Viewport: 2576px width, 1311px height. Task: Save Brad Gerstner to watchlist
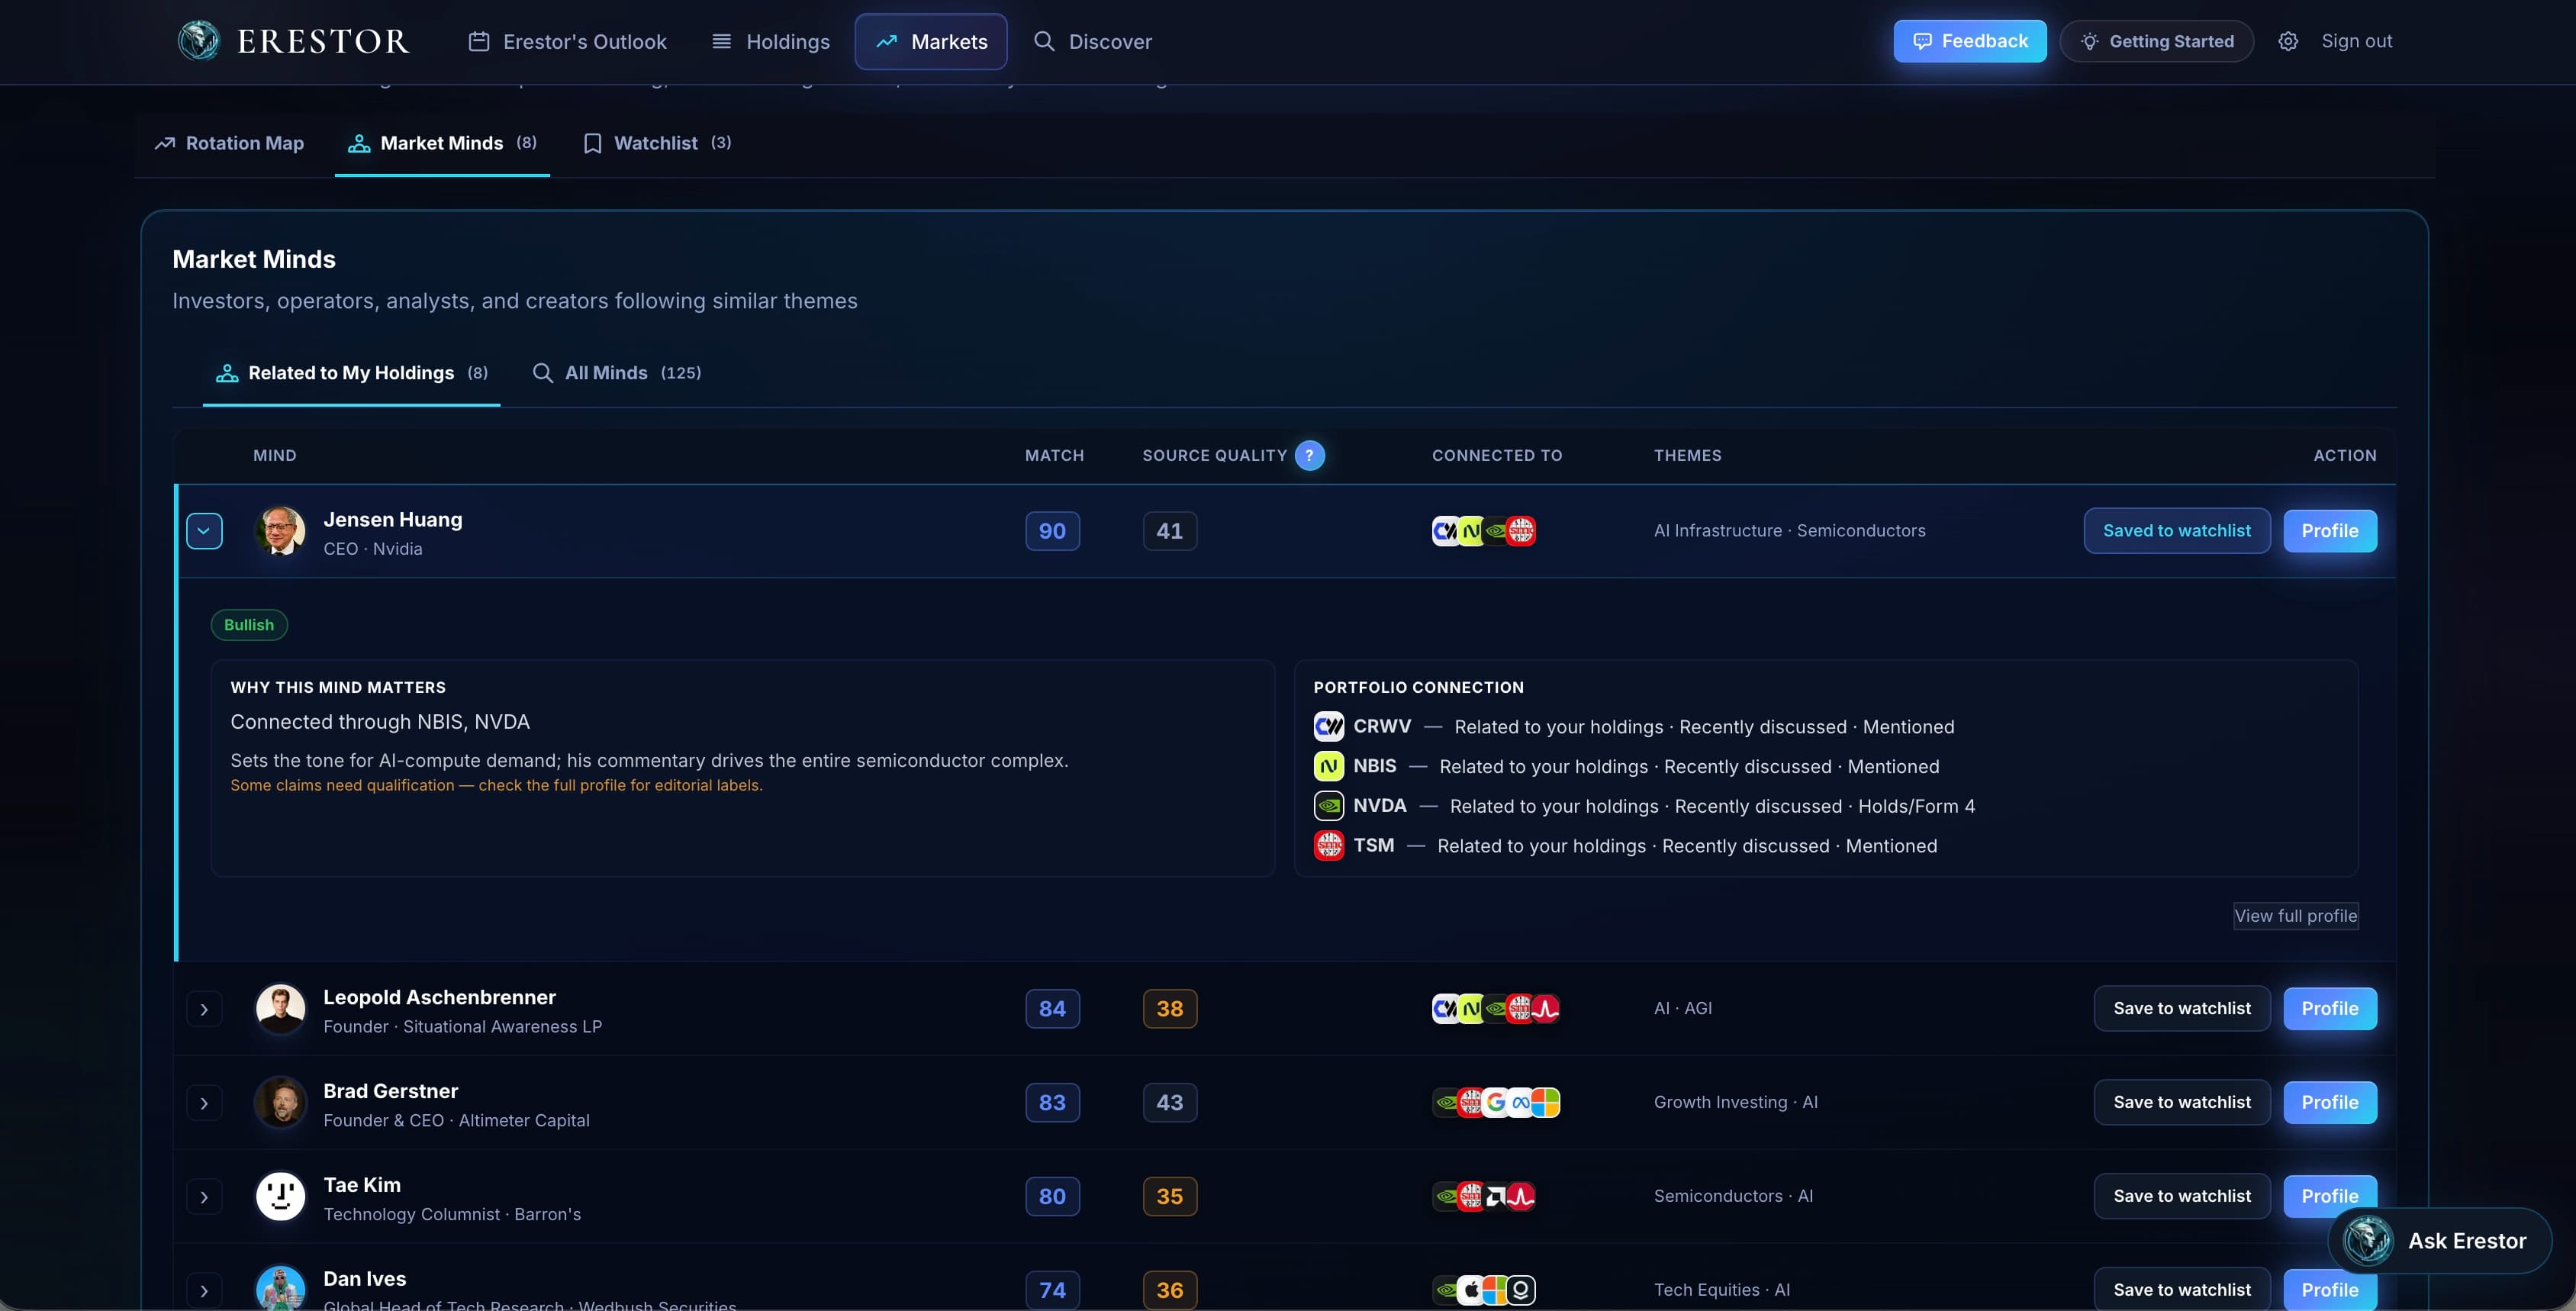pos(2181,1102)
